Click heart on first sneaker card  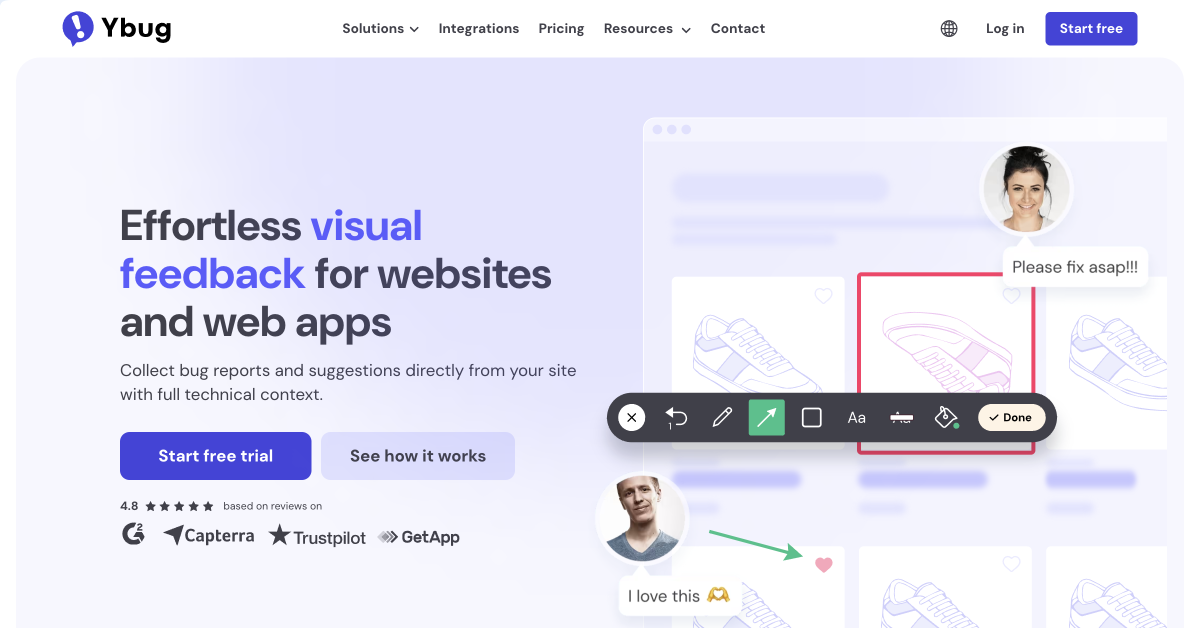point(823,296)
